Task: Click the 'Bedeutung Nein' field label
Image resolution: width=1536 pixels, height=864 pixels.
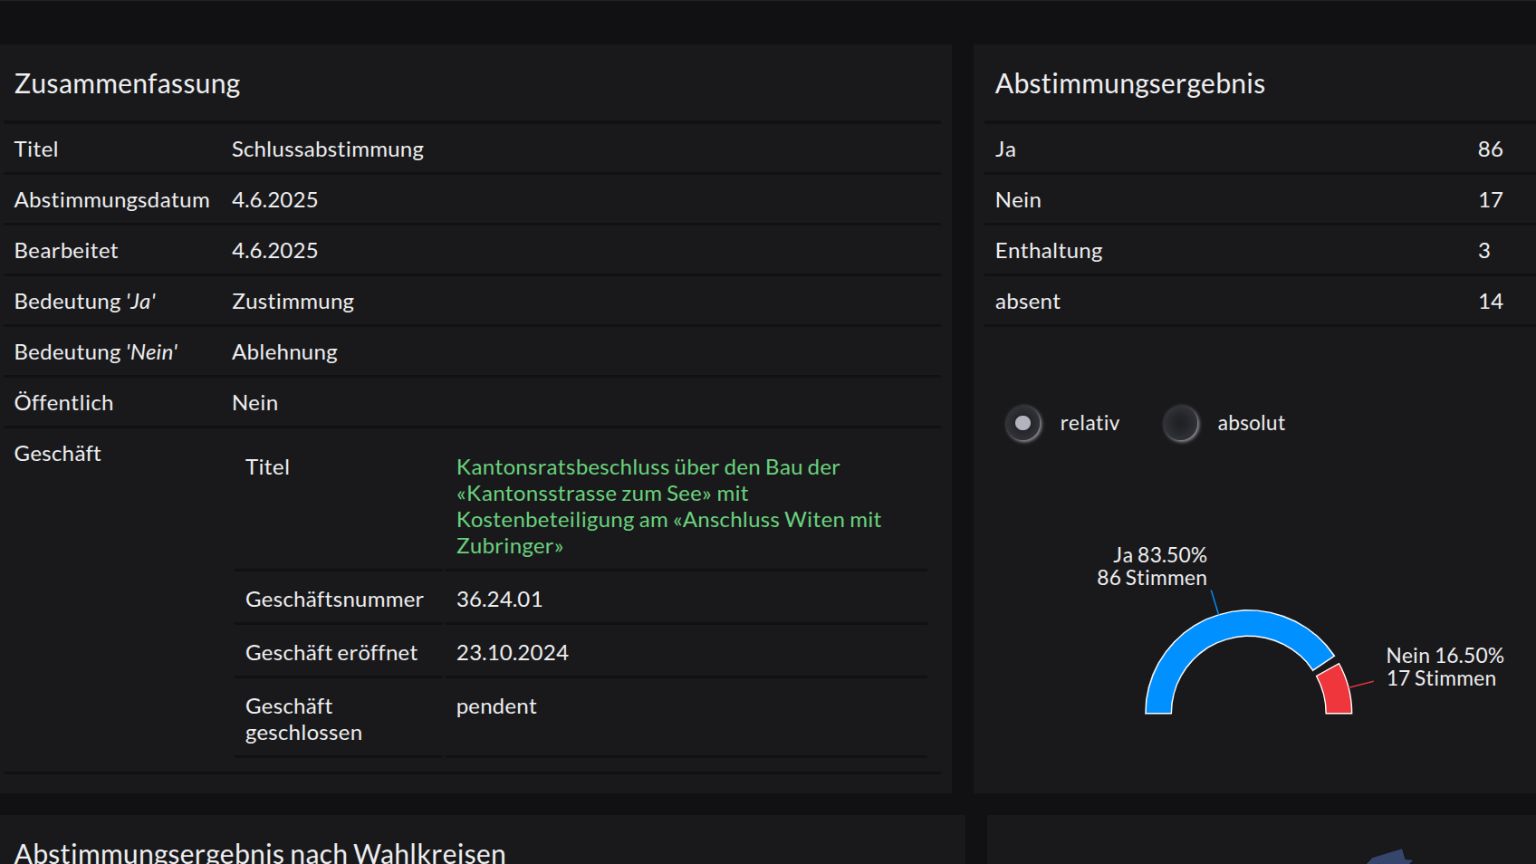Action: [x=96, y=353]
